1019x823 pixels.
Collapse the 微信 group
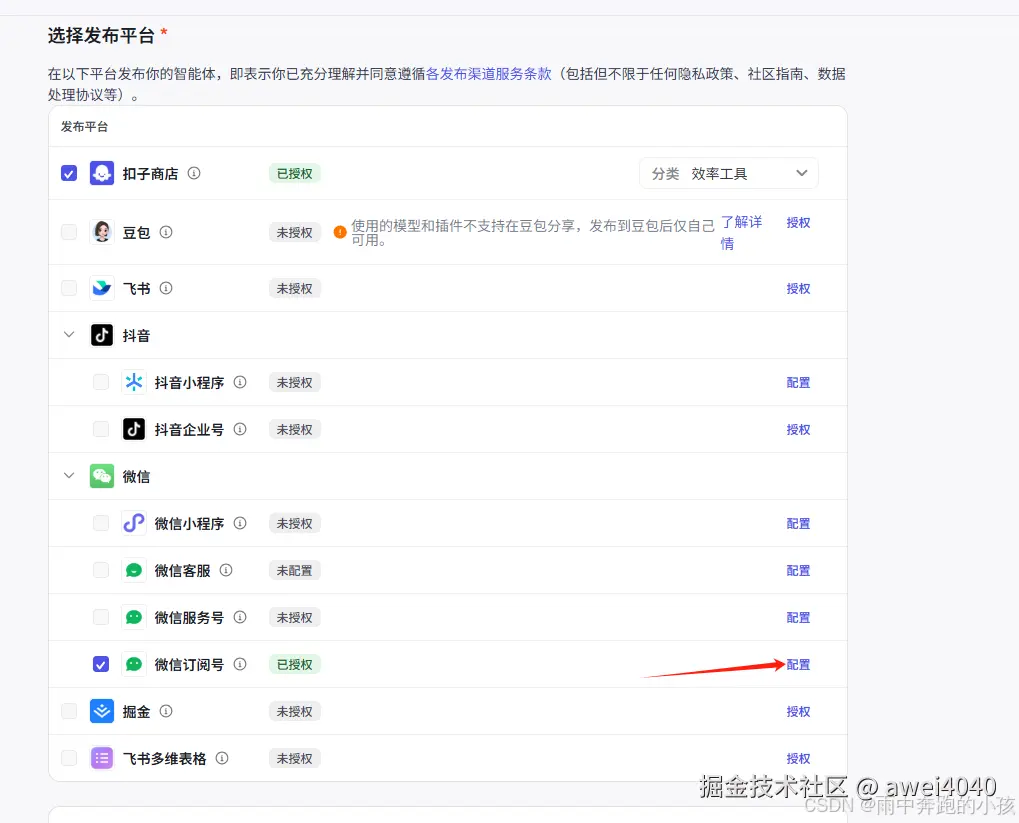[68, 476]
